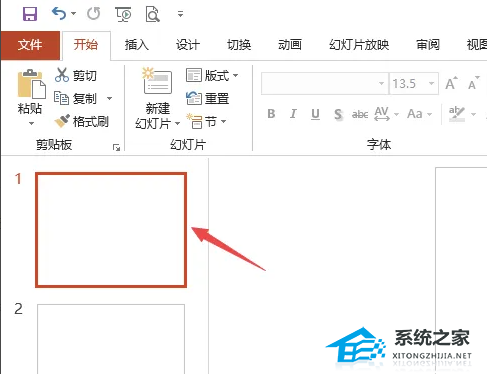
Task: Toggle strikethrough abc button
Action: click(x=360, y=114)
